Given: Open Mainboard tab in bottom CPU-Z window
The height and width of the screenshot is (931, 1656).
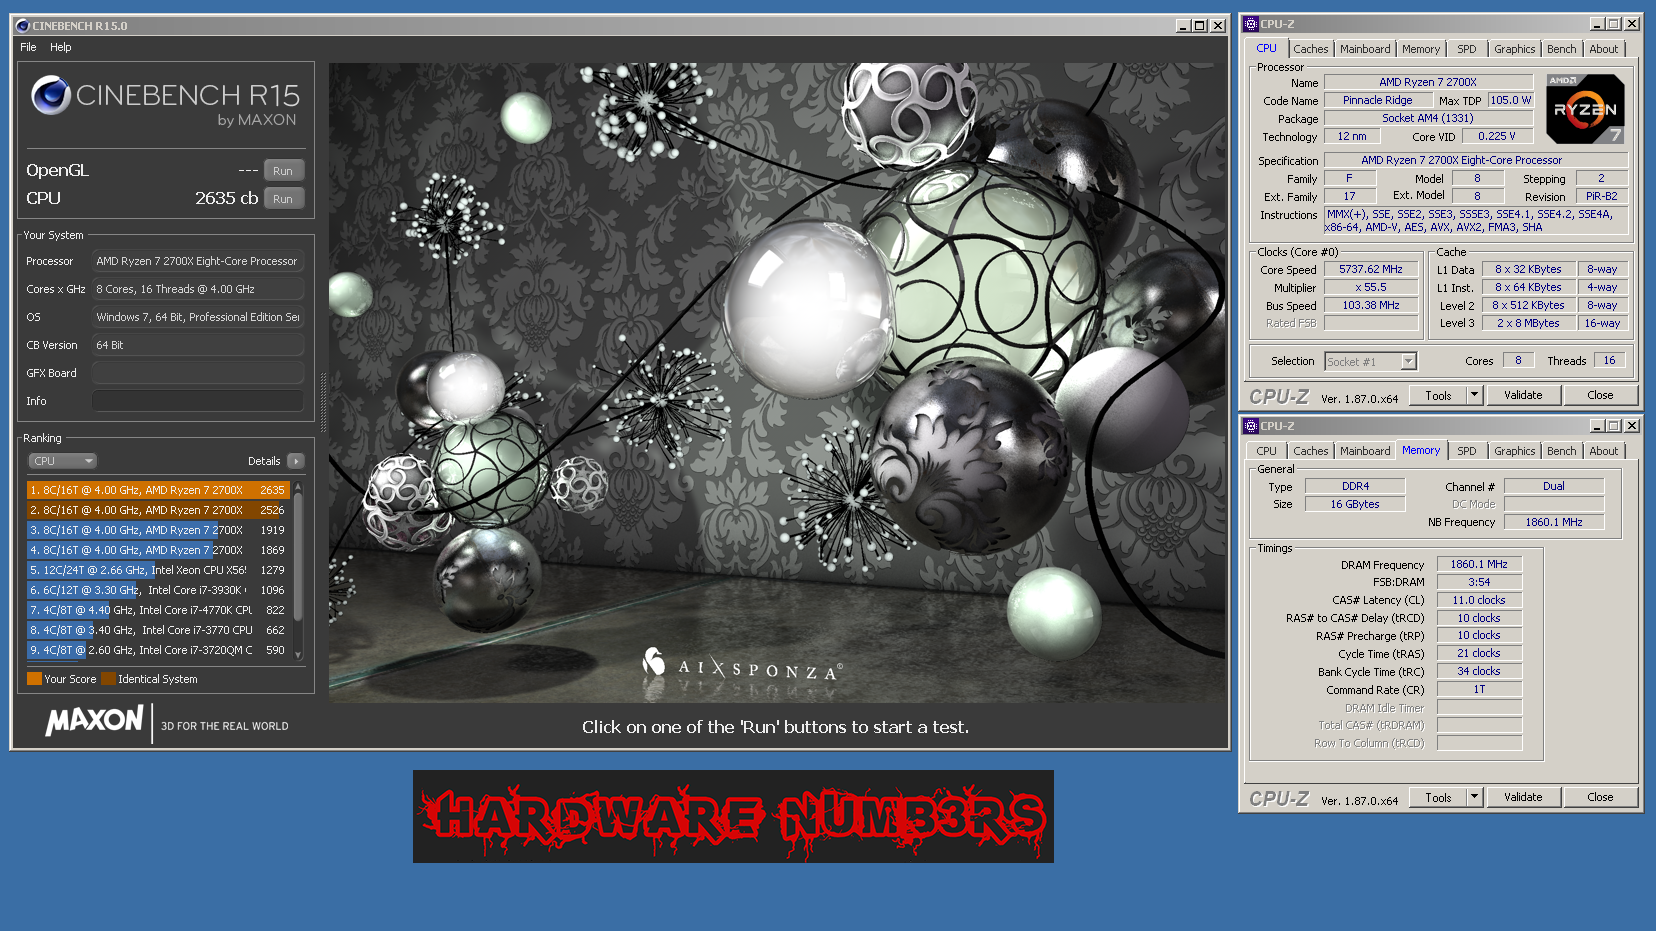Looking at the screenshot, I should coord(1365,451).
